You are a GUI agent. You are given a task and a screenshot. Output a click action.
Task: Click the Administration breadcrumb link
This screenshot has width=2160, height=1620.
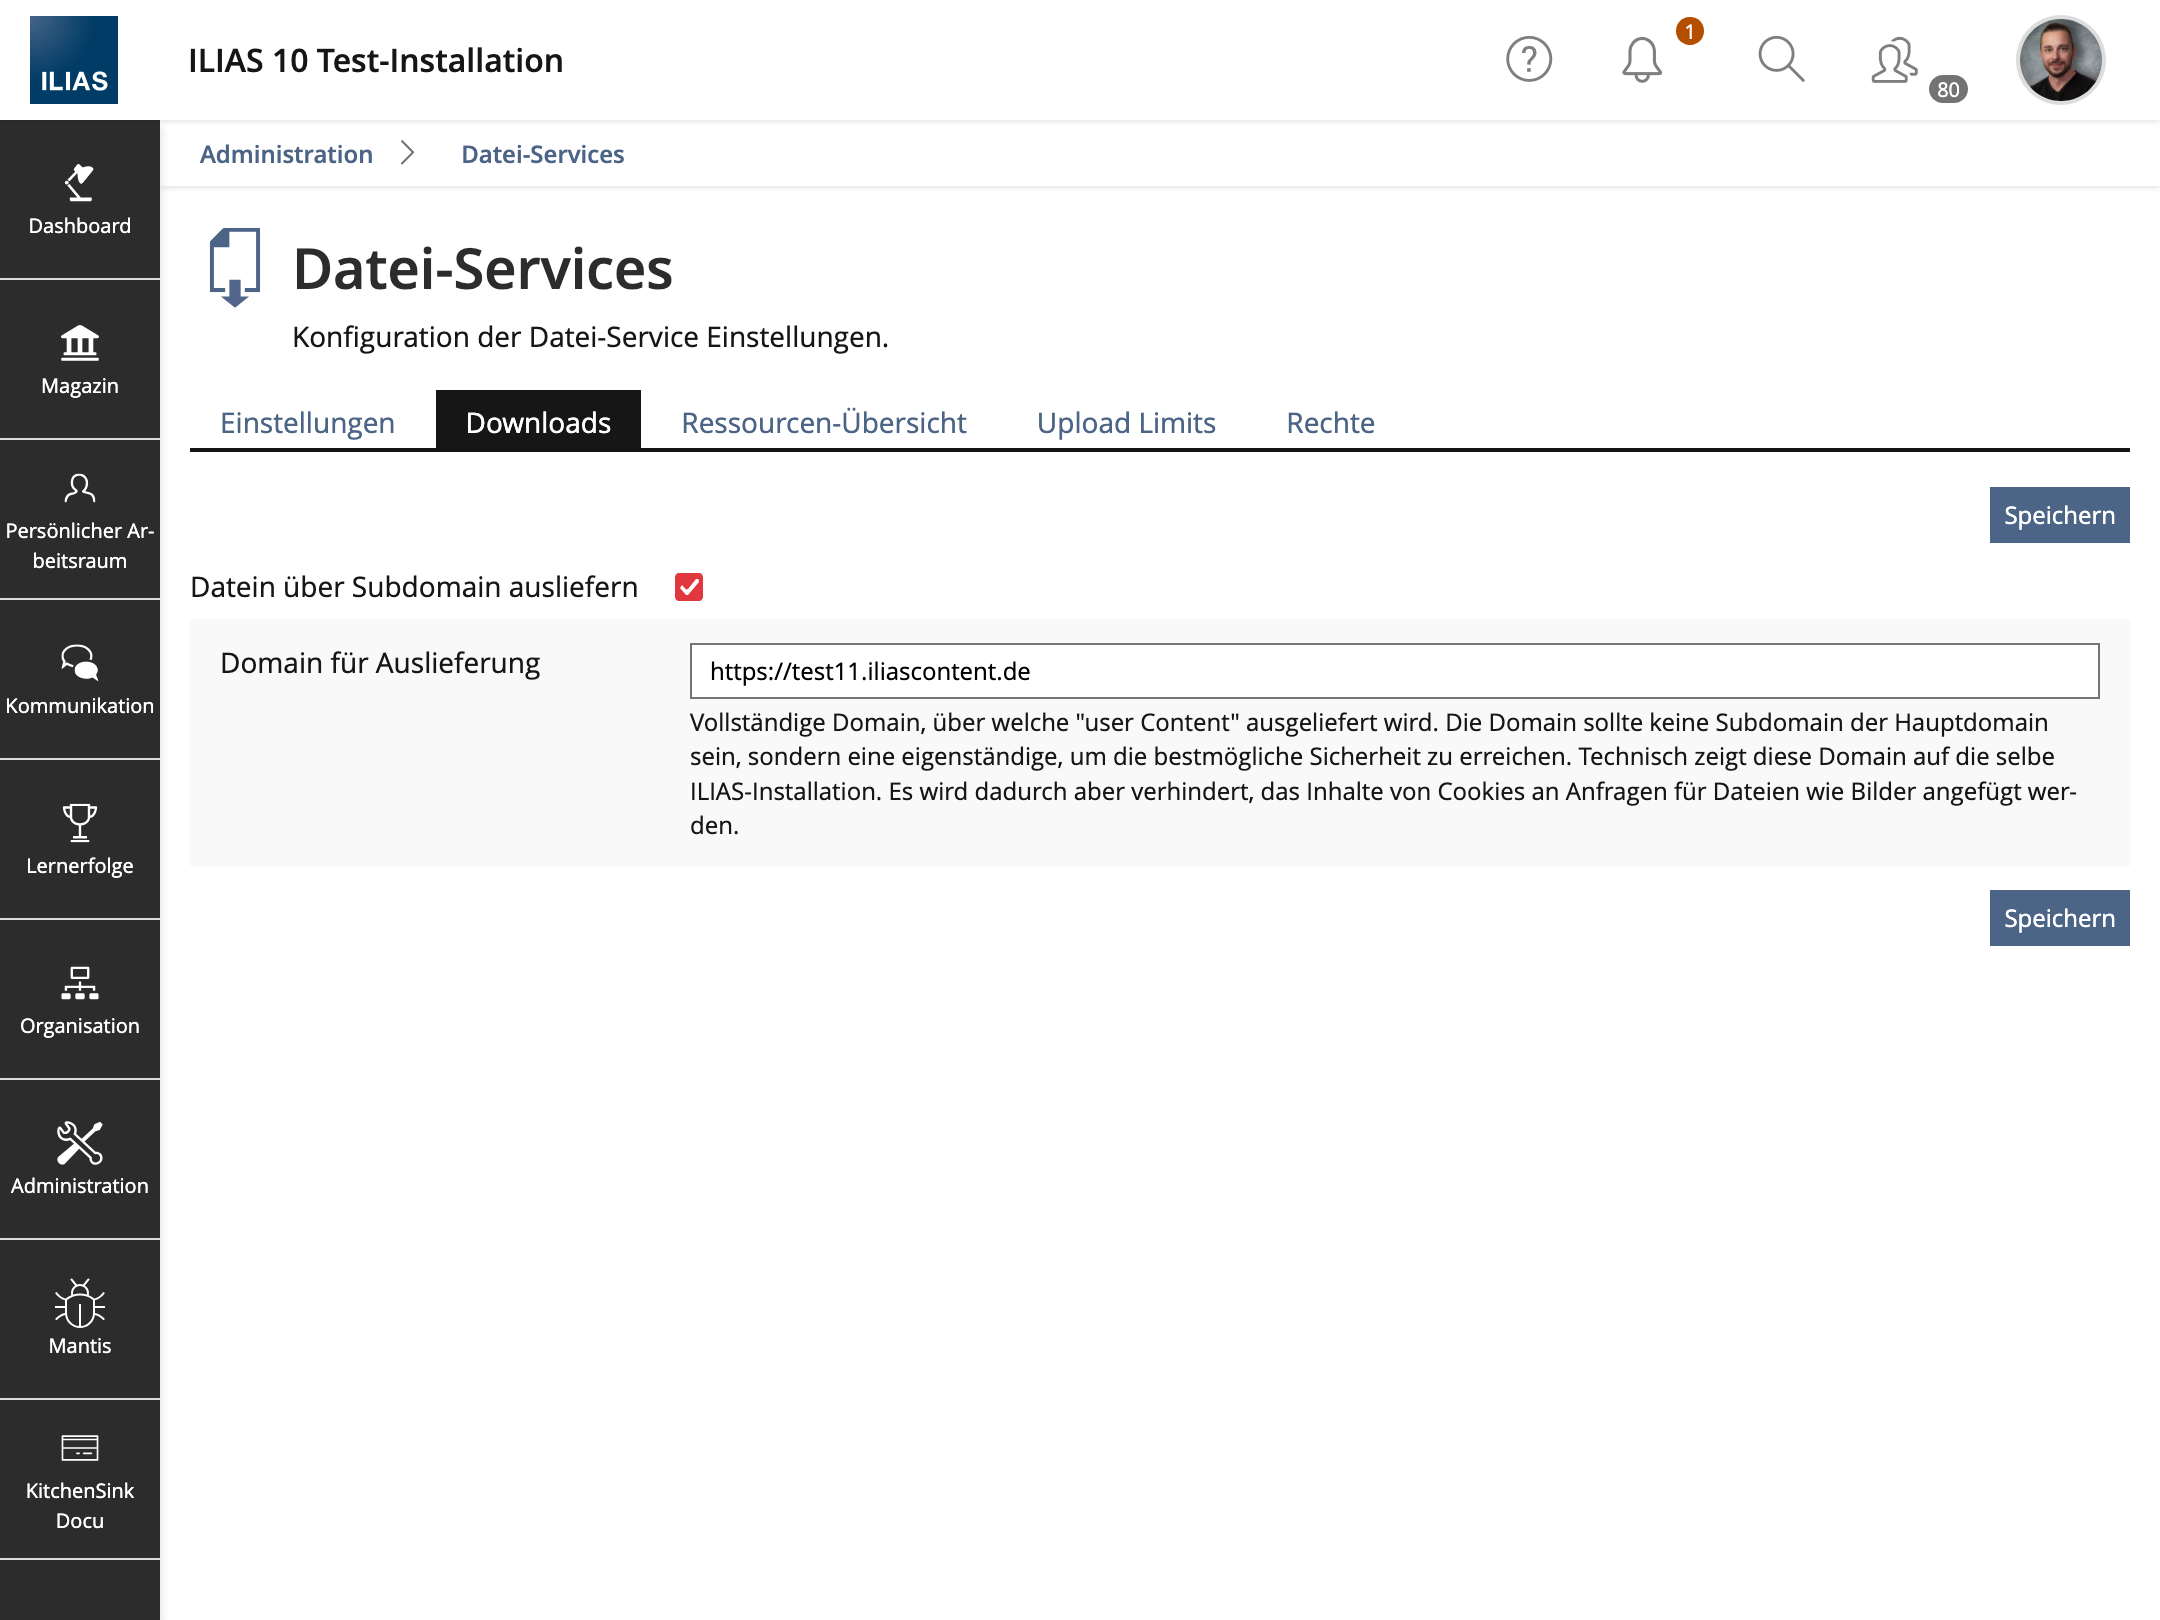[286, 154]
